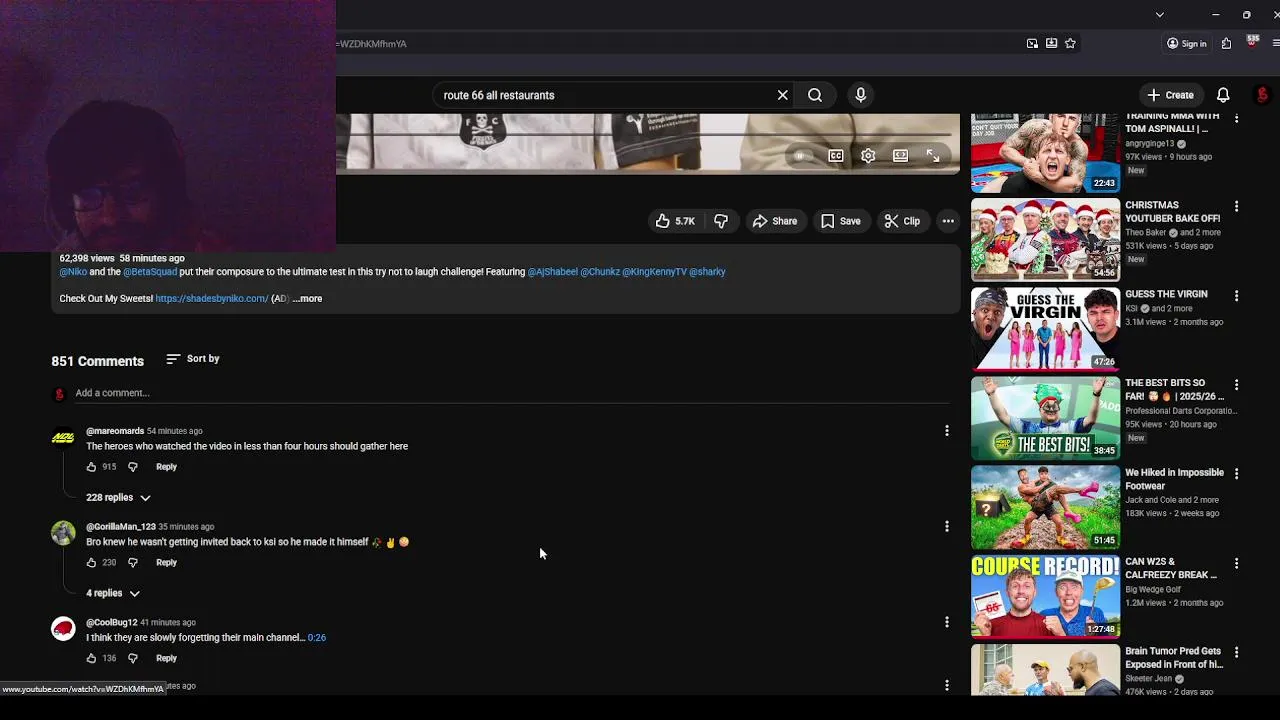This screenshot has width=1280, height=720.
Task: Enter fullscreen on the video player
Action: 933,156
